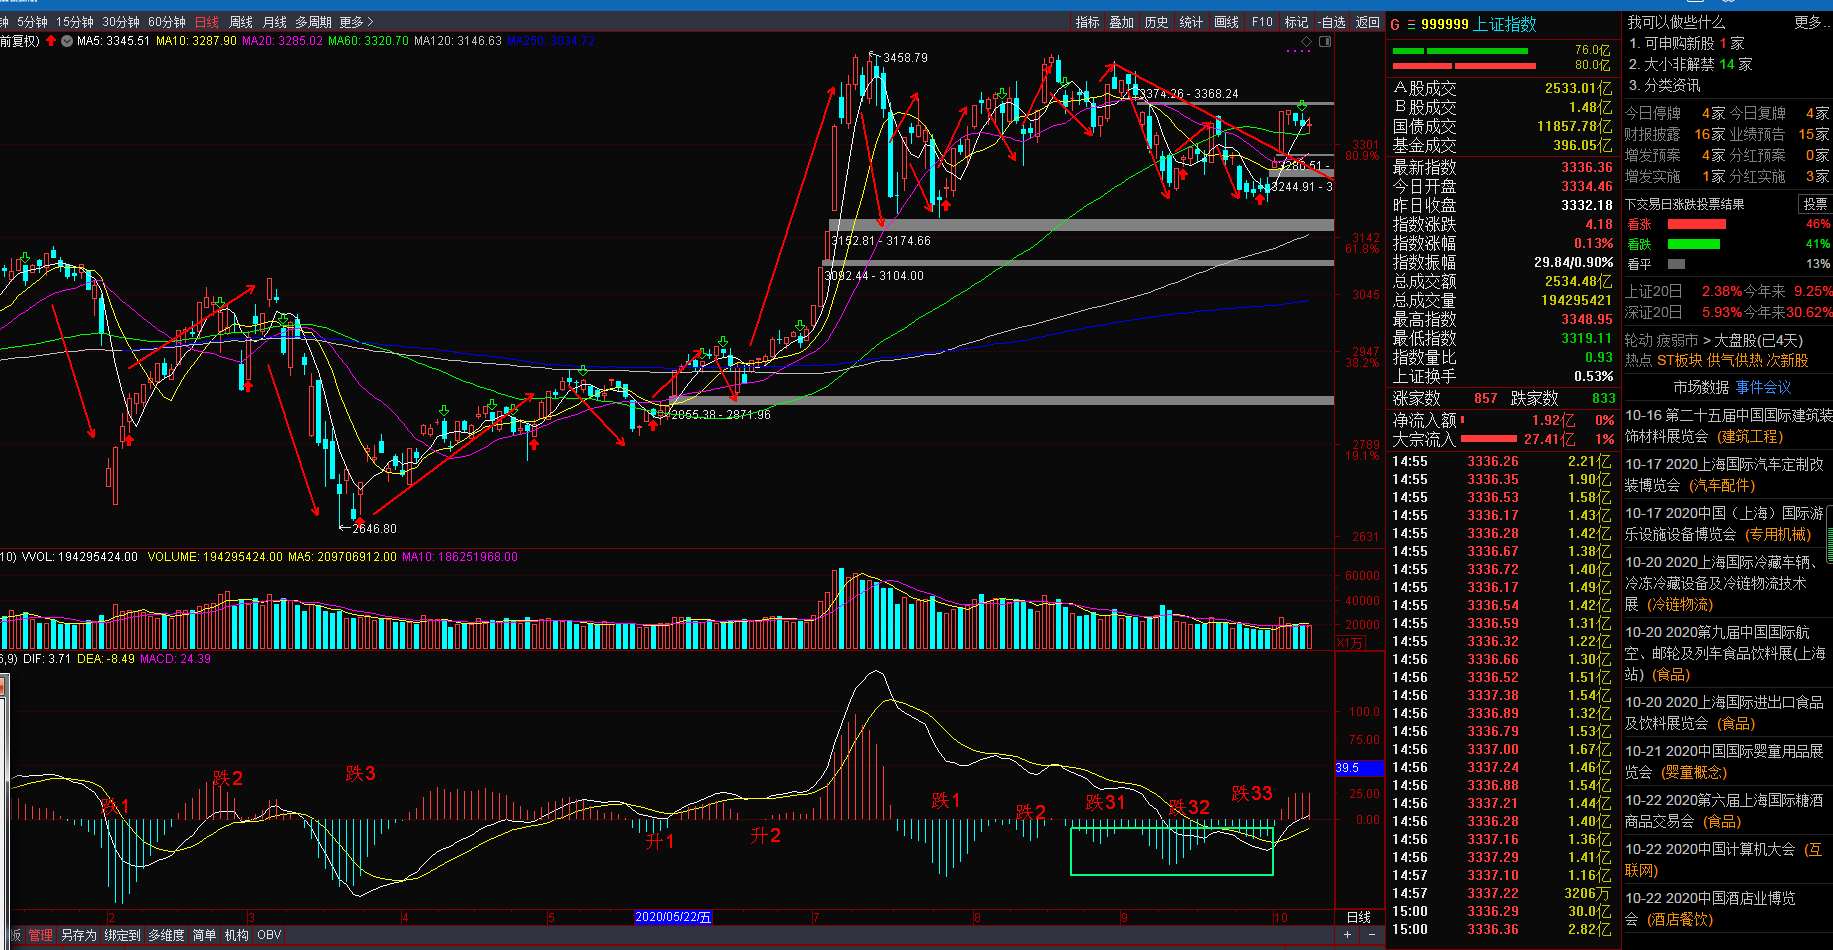Select 看平 gray bar option
This screenshot has width=1833, height=950.
tap(1676, 264)
